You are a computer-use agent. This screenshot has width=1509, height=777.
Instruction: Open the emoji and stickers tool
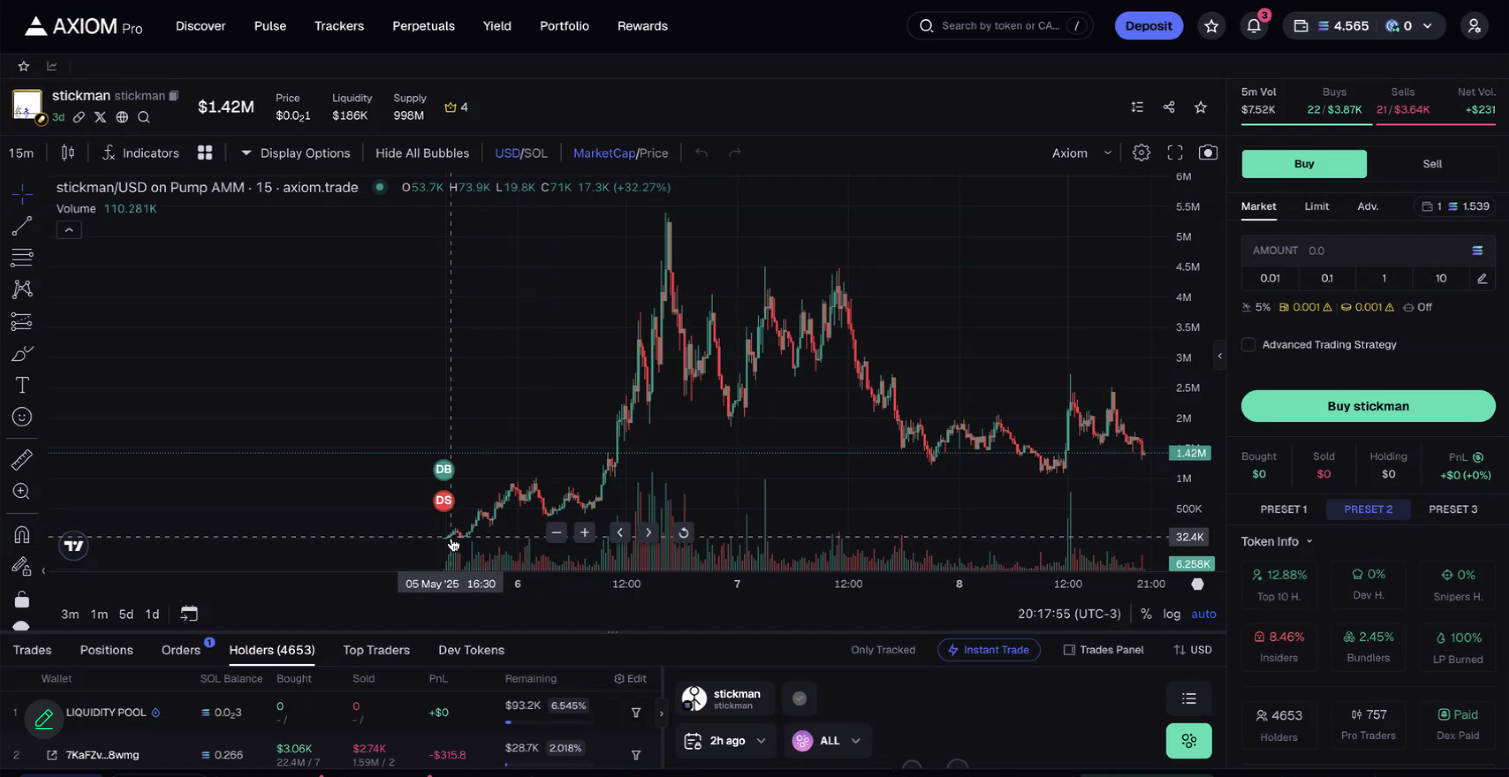tap(22, 417)
